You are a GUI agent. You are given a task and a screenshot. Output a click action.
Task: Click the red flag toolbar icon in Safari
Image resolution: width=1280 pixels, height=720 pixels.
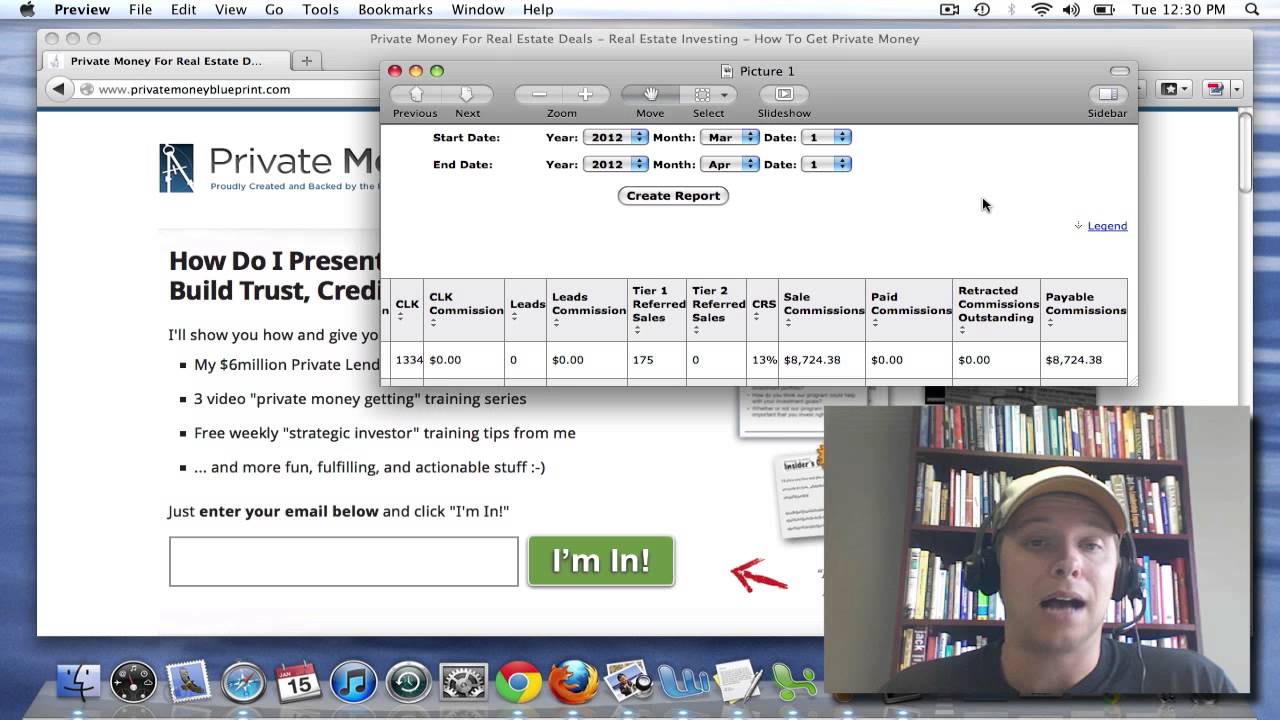(x=1214, y=89)
